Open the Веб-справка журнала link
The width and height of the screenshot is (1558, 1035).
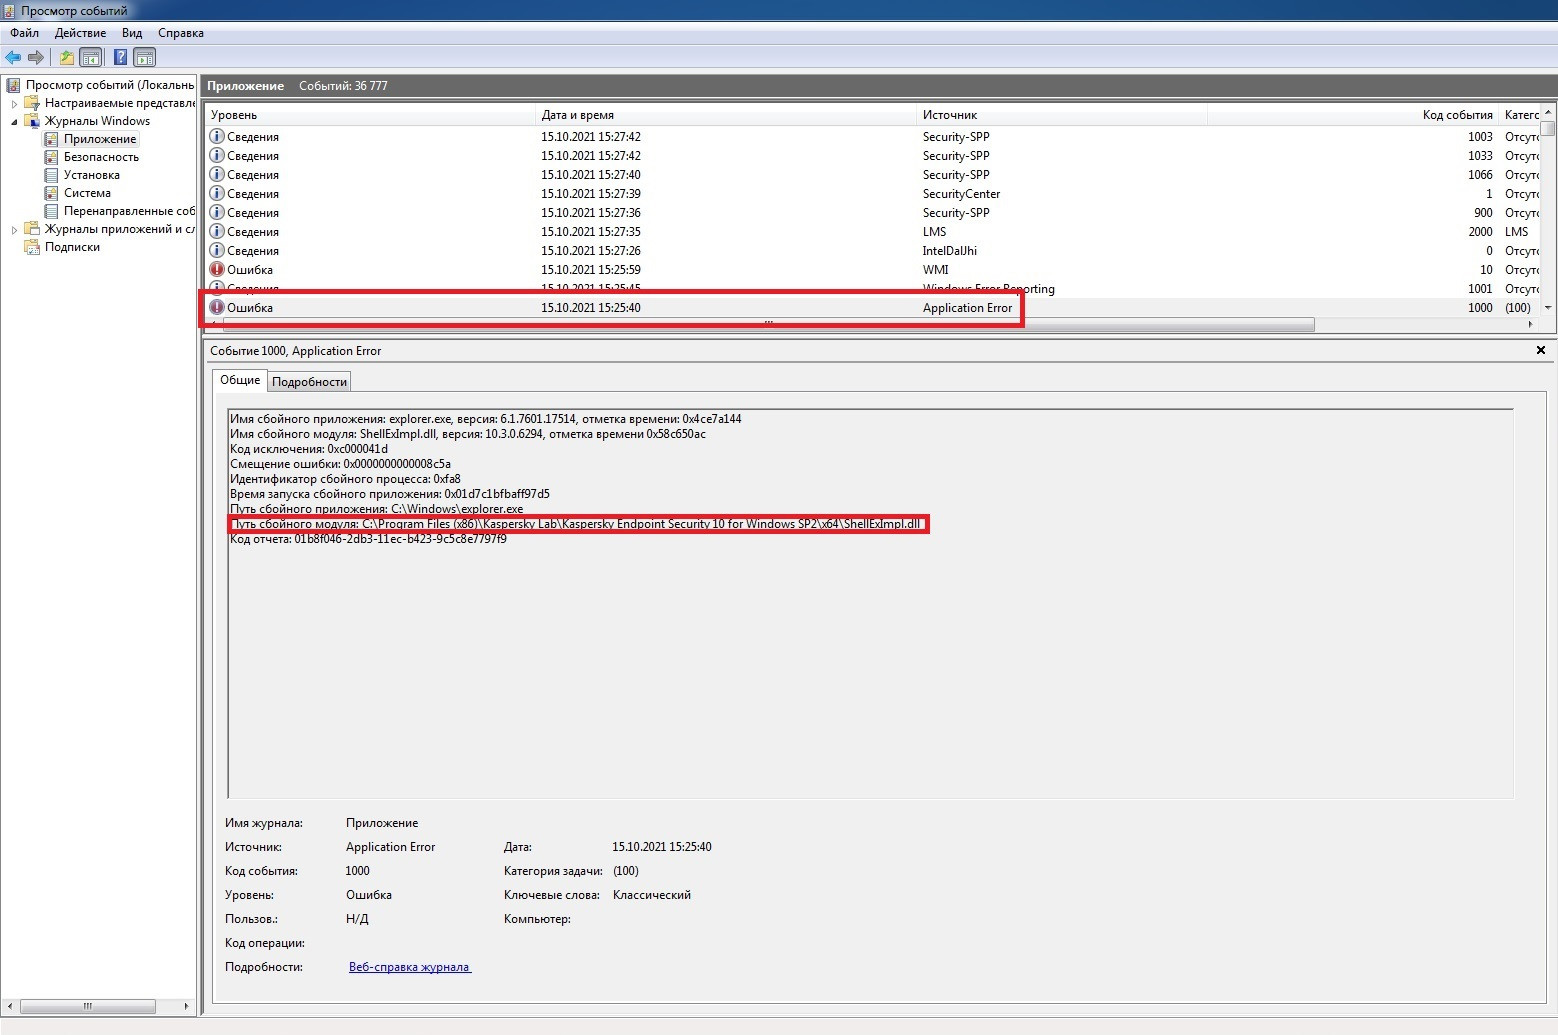[x=410, y=967]
